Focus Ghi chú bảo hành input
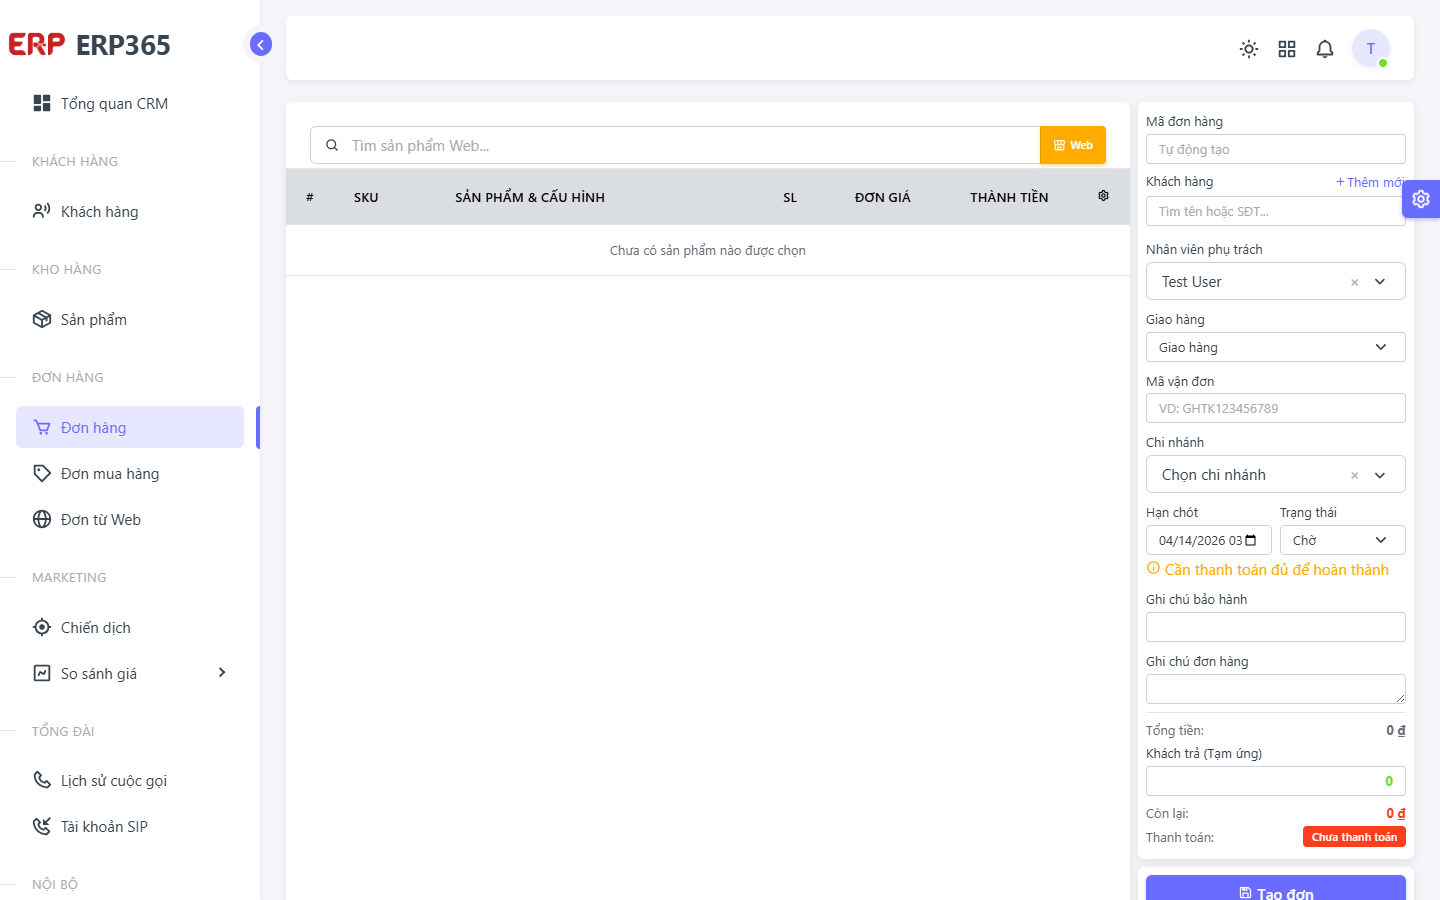This screenshot has width=1440, height=900. (x=1276, y=627)
